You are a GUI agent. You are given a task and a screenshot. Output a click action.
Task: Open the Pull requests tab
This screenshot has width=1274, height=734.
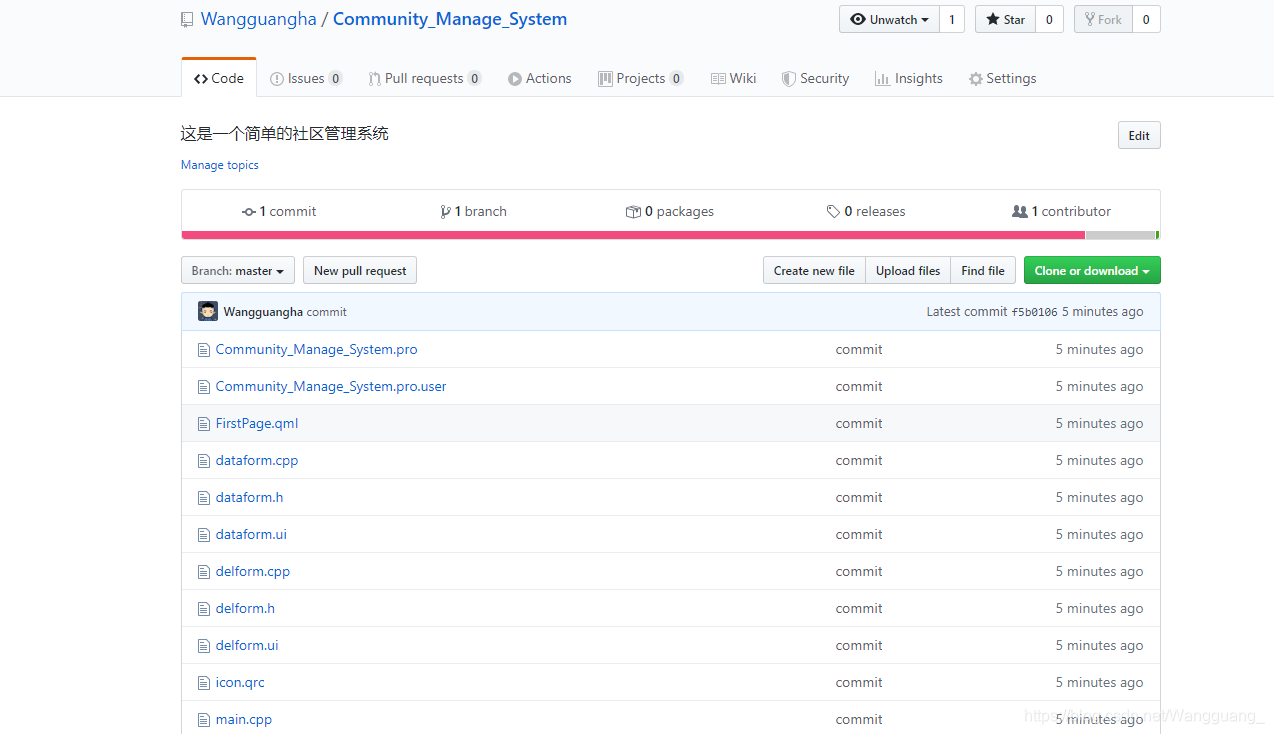pyautogui.click(x=425, y=78)
